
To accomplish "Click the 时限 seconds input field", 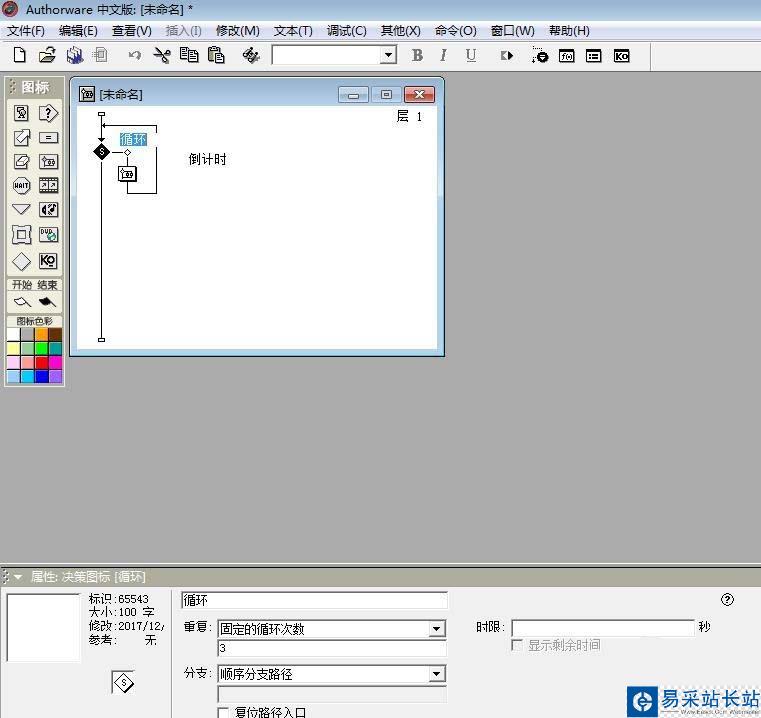I will 603,628.
